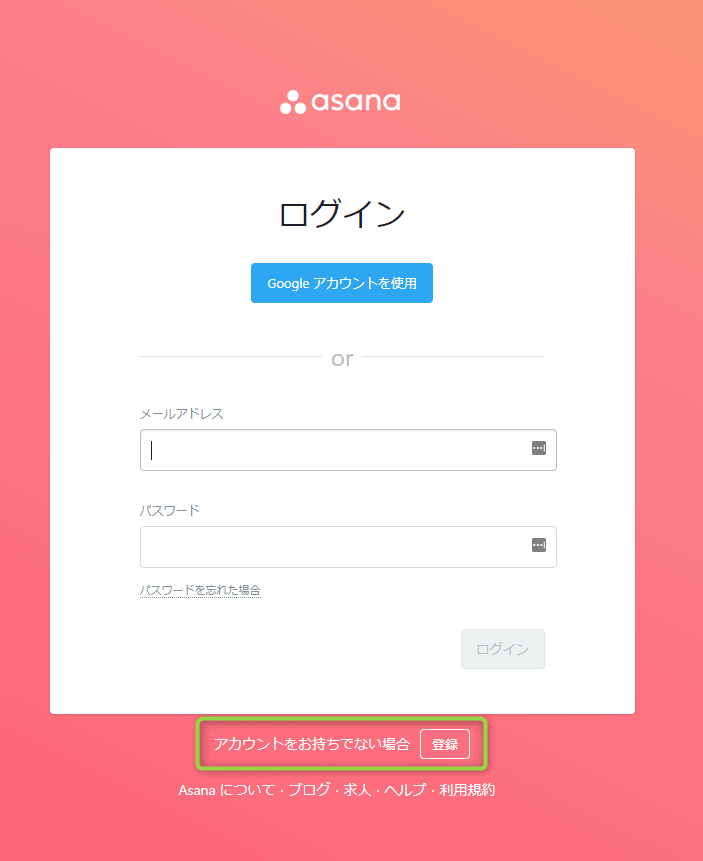Click the 登録 sign-up button
This screenshot has width=703, height=861.
[445, 744]
